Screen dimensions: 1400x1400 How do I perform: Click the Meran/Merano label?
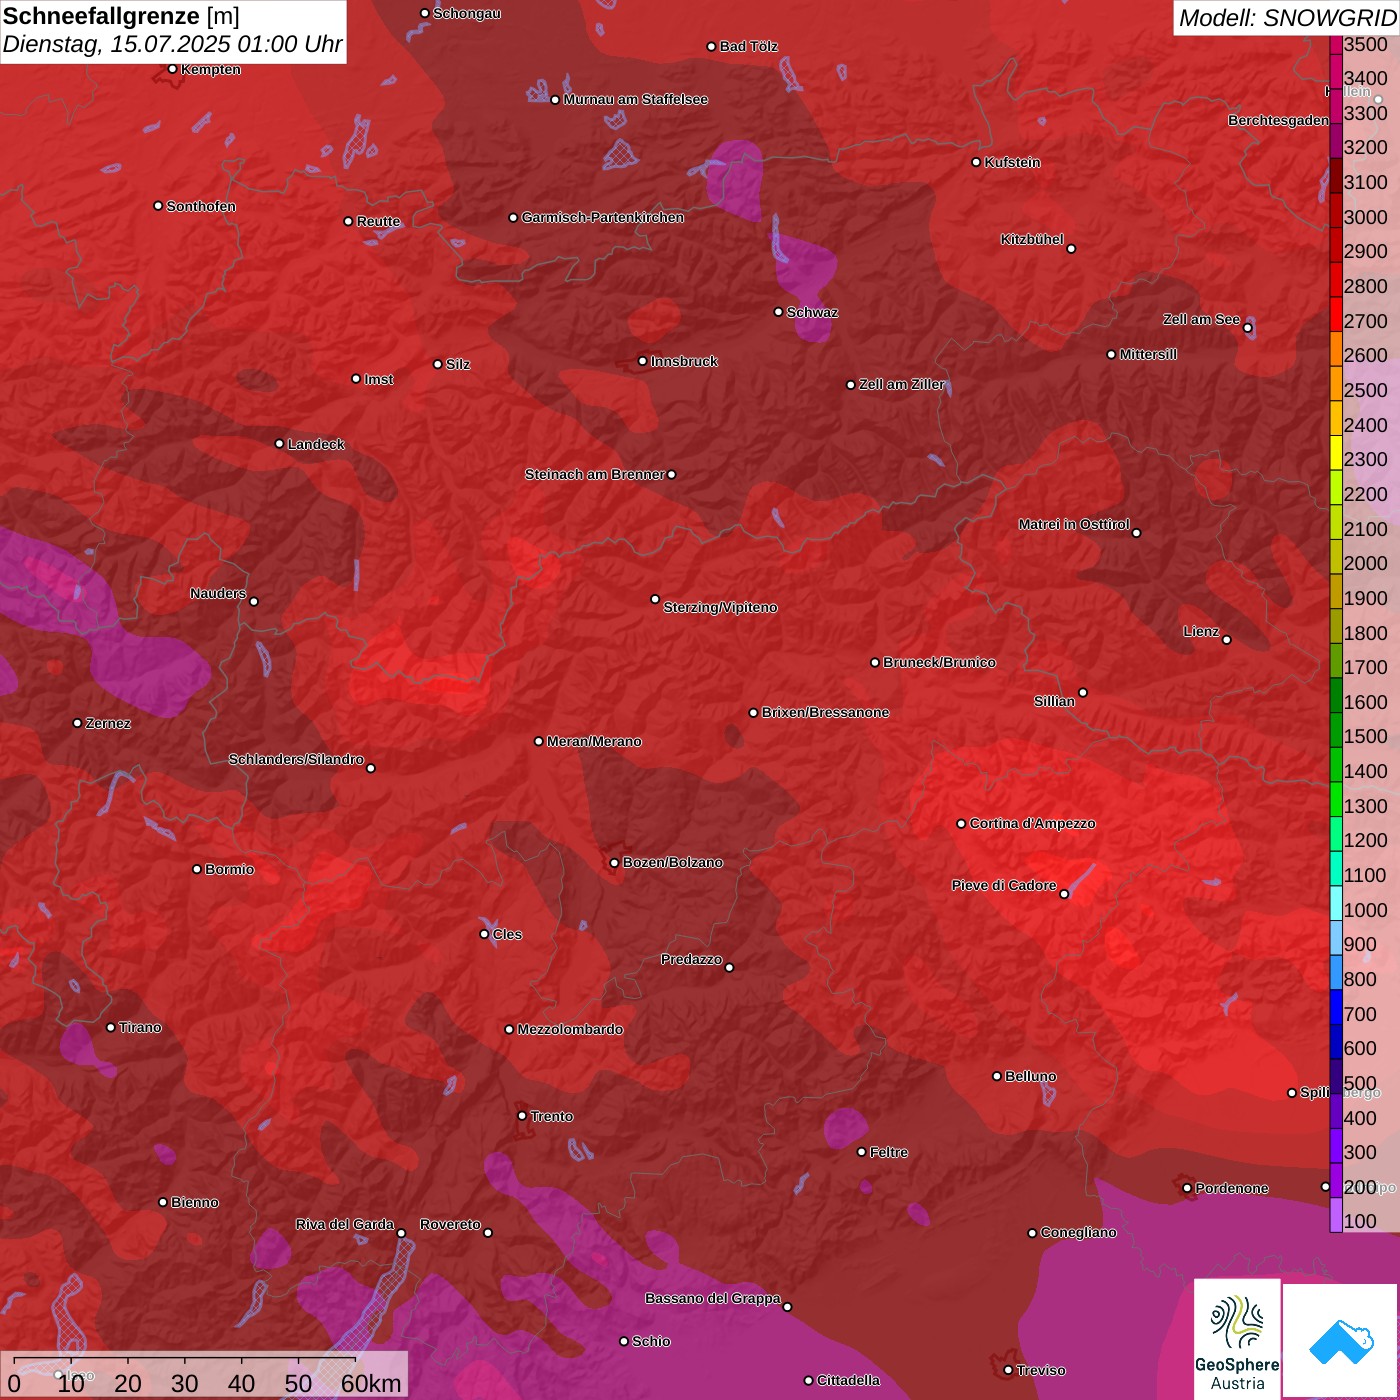[x=595, y=741]
